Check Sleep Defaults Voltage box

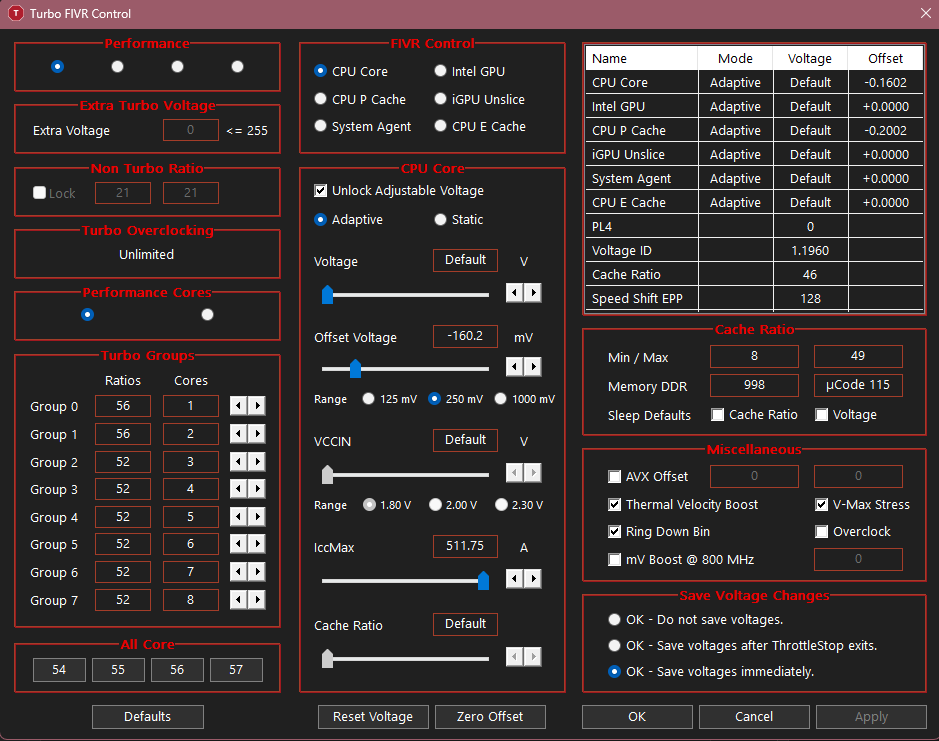tap(822, 415)
